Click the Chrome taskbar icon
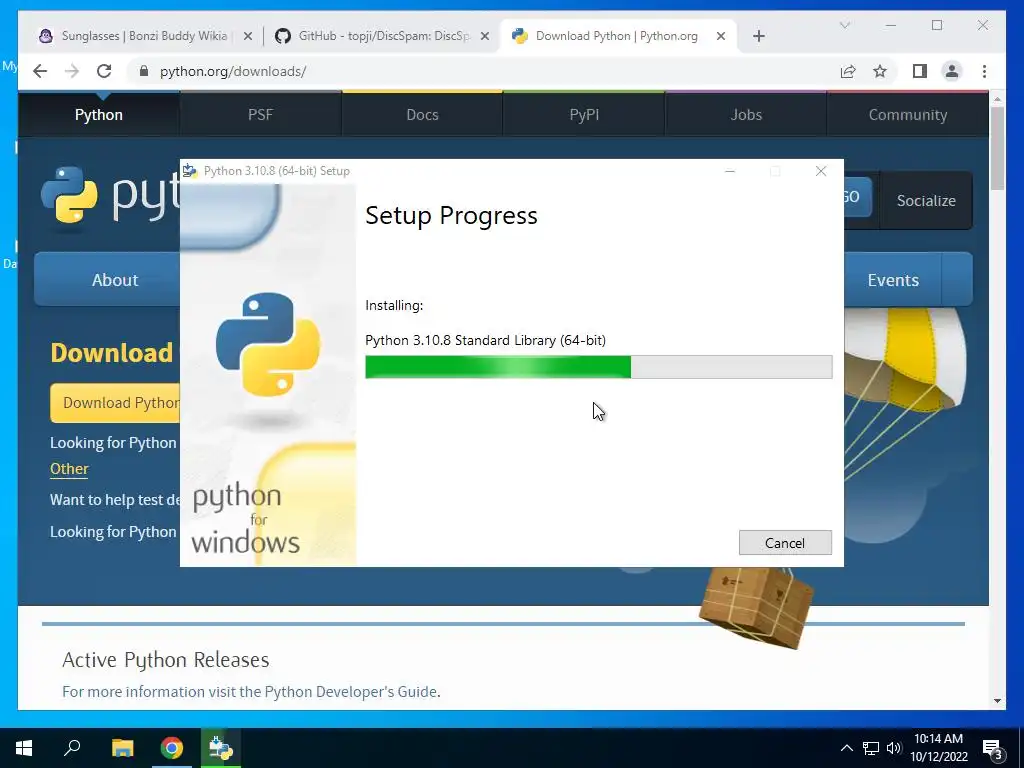Screen dimensions: 1024x768 (x=172, y=748)
